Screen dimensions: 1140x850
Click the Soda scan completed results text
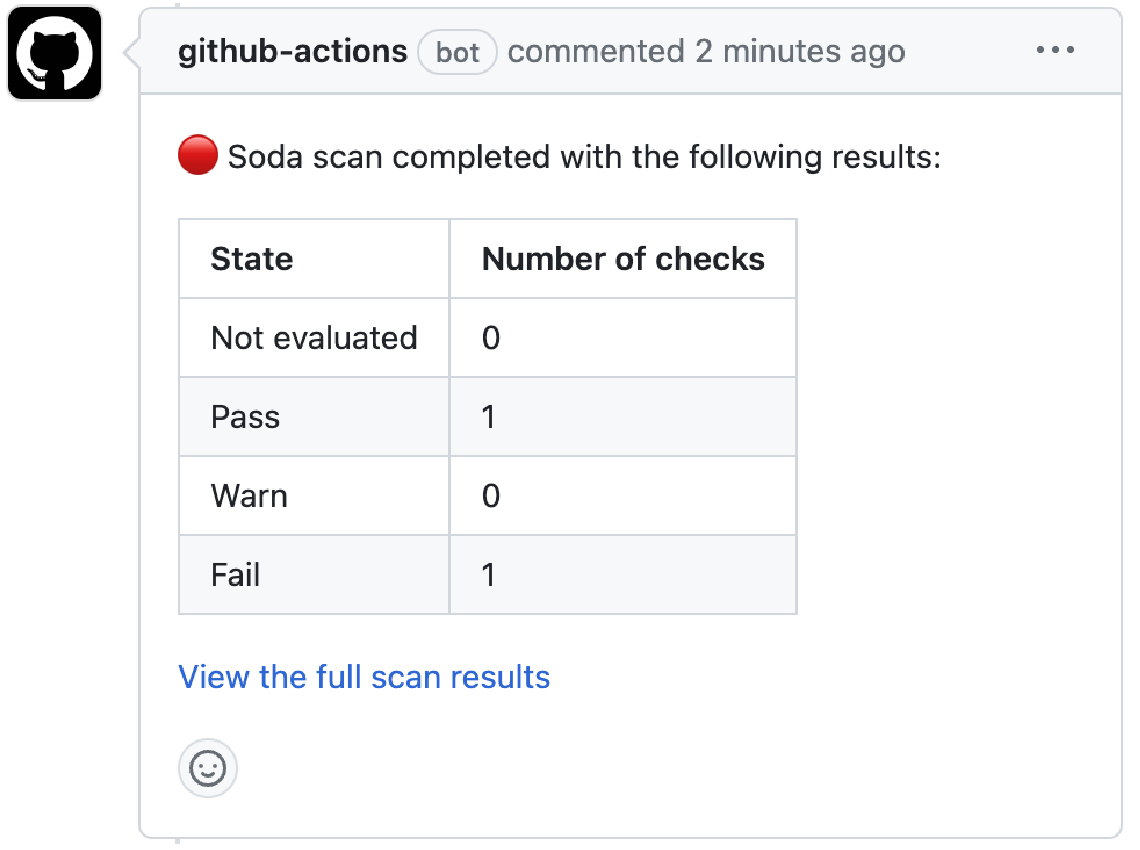click(584, 158)
